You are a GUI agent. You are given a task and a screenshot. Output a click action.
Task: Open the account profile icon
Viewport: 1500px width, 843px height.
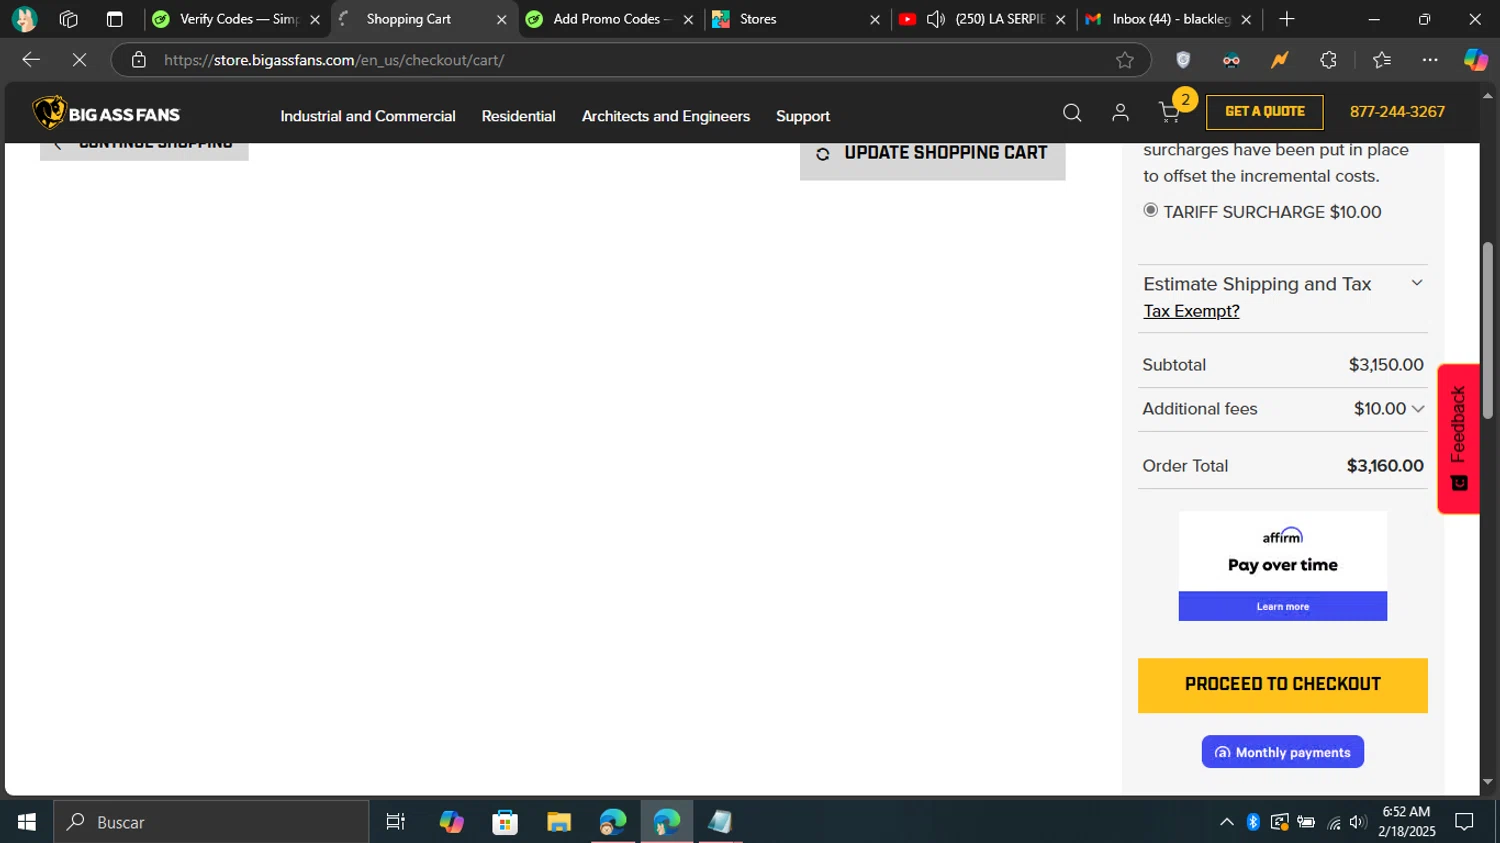click(x=1120, y=113)
